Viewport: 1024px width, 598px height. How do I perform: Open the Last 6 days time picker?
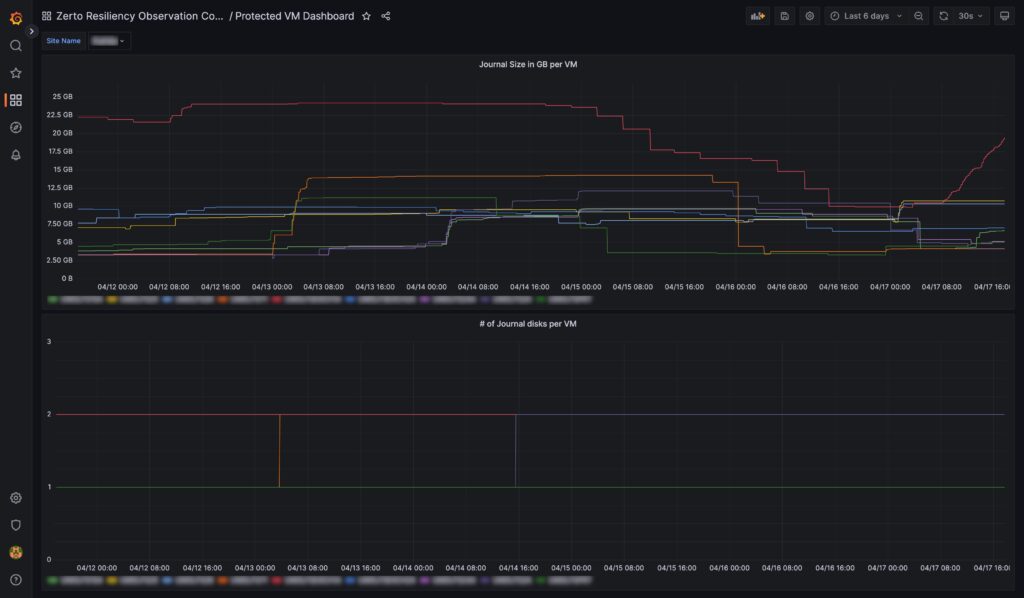pos(866,16)
